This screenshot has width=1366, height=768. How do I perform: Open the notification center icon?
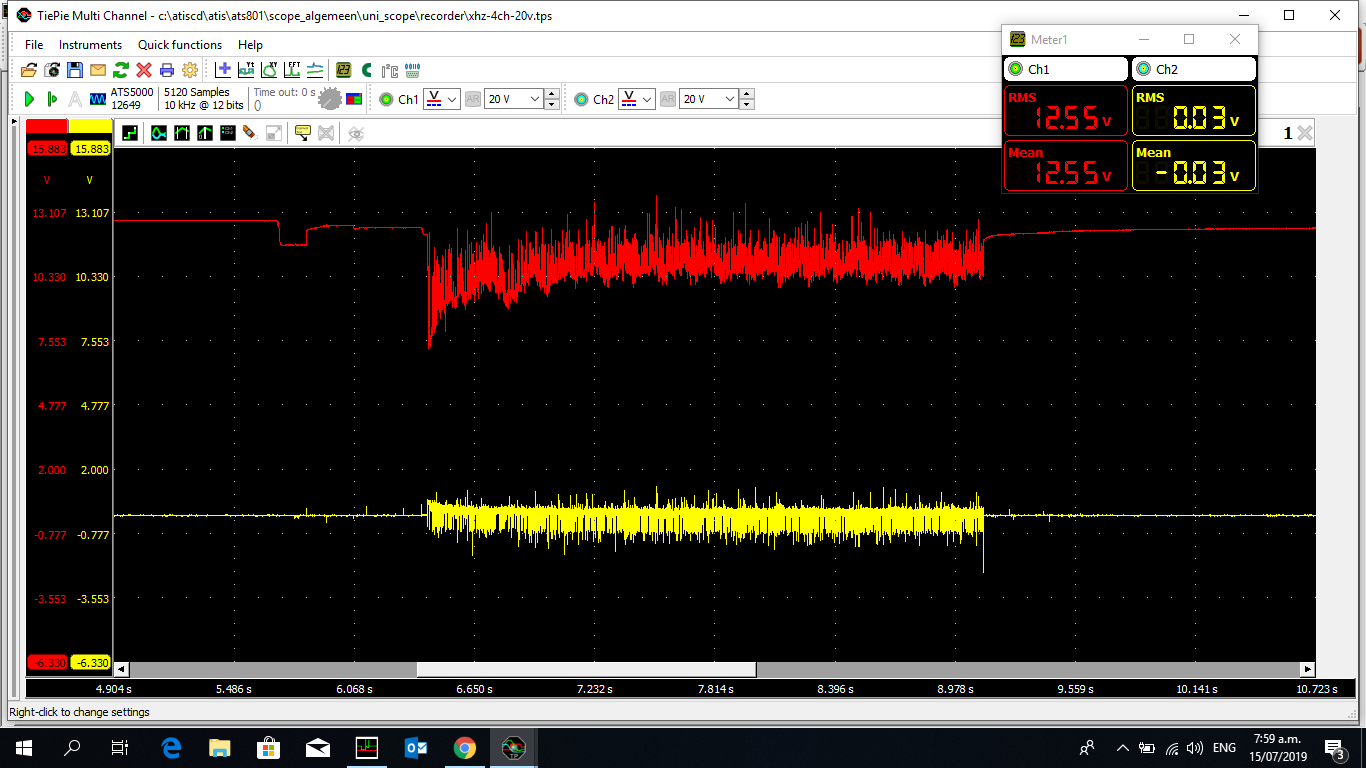pos(1334,748)
